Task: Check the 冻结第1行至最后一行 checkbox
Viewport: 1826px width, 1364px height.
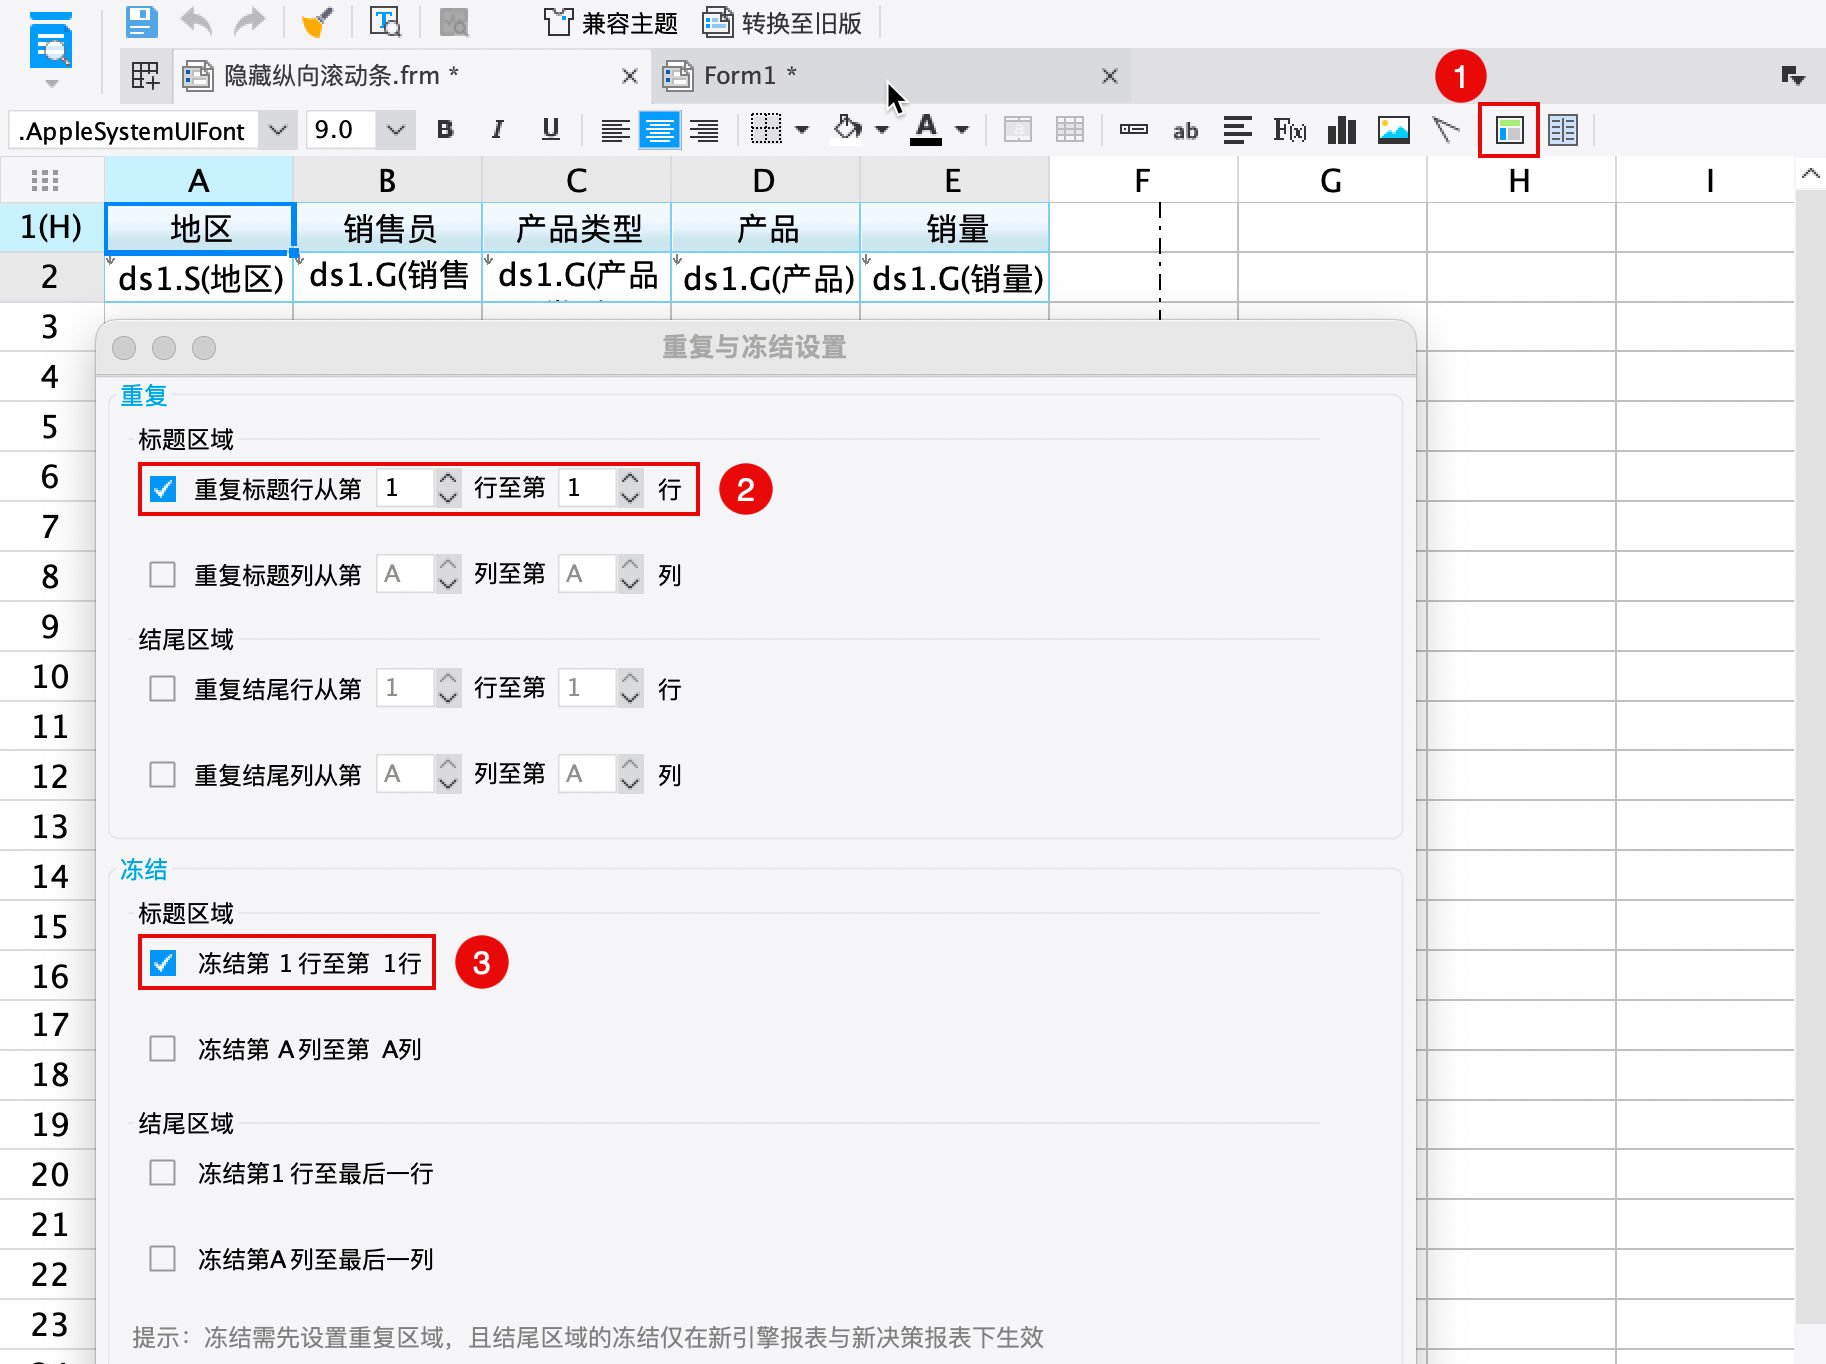Action: pos(163,1173)
